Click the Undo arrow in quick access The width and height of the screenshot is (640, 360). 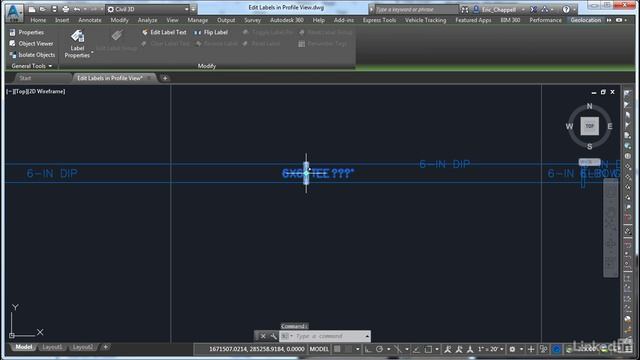[76, 9]
